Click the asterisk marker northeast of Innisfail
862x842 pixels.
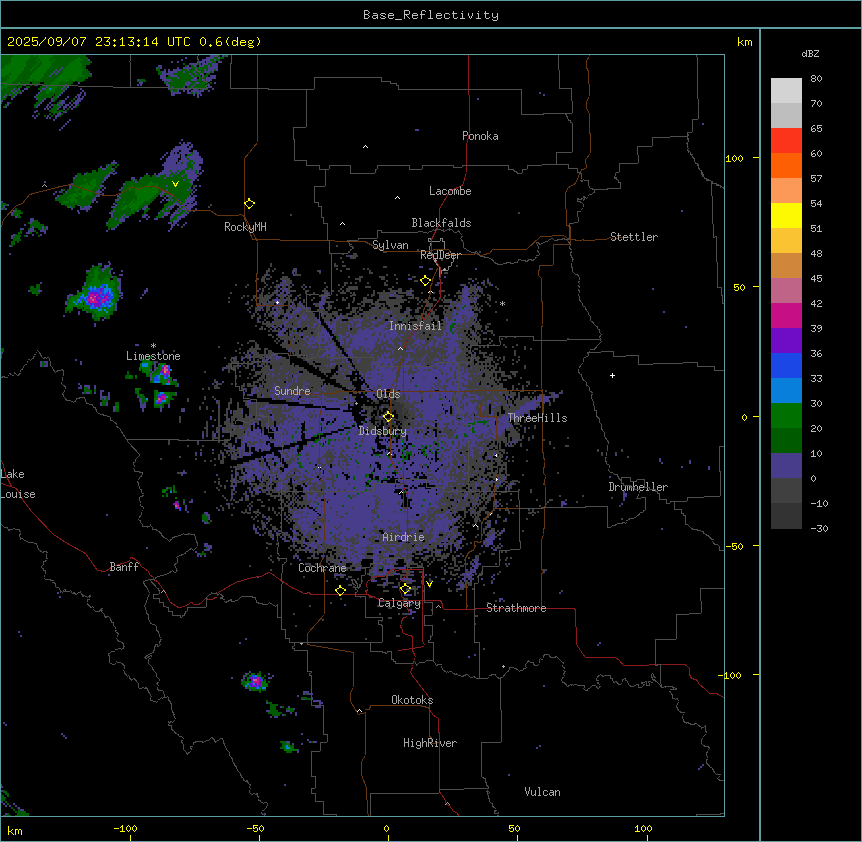(x=502, y=303)
